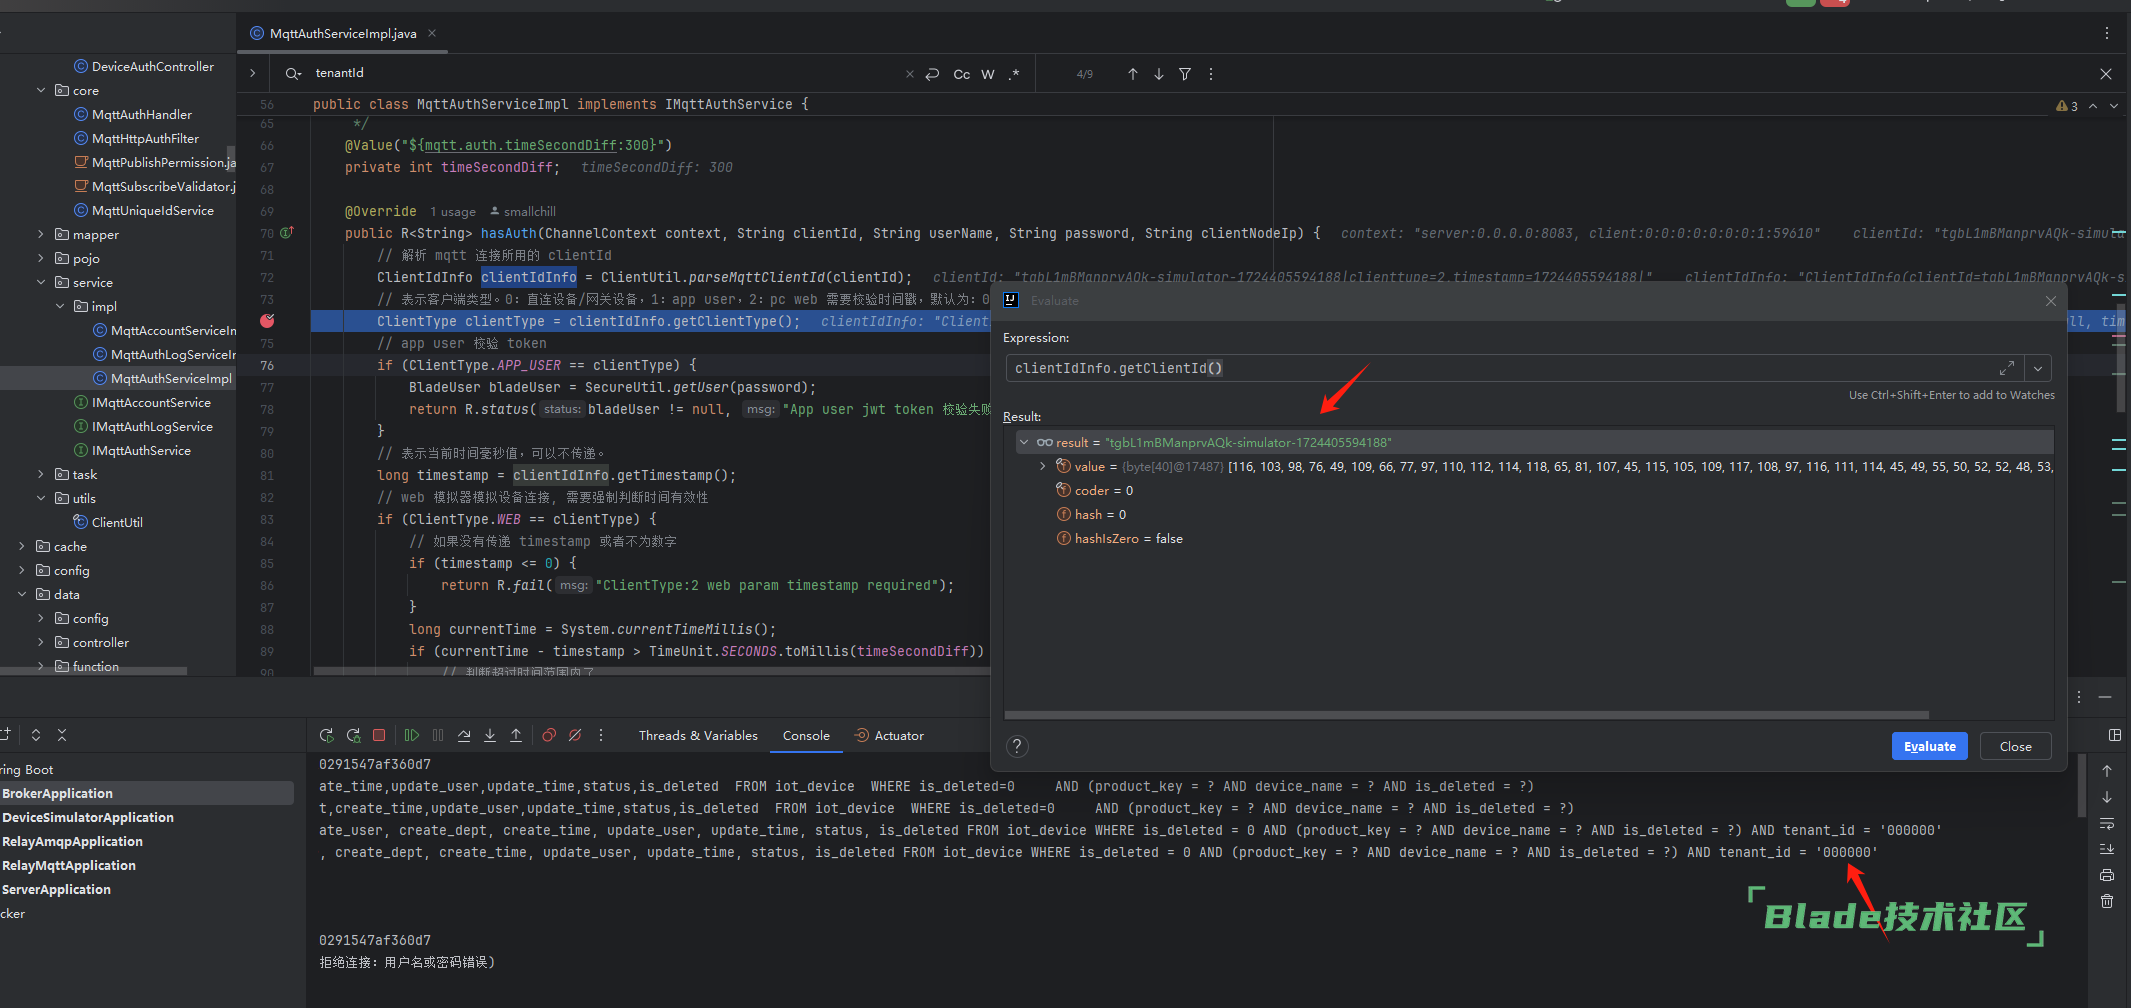2131x1008 pixels.
Task: Click the Step Out icon
Action: click(x=516, y=735)
